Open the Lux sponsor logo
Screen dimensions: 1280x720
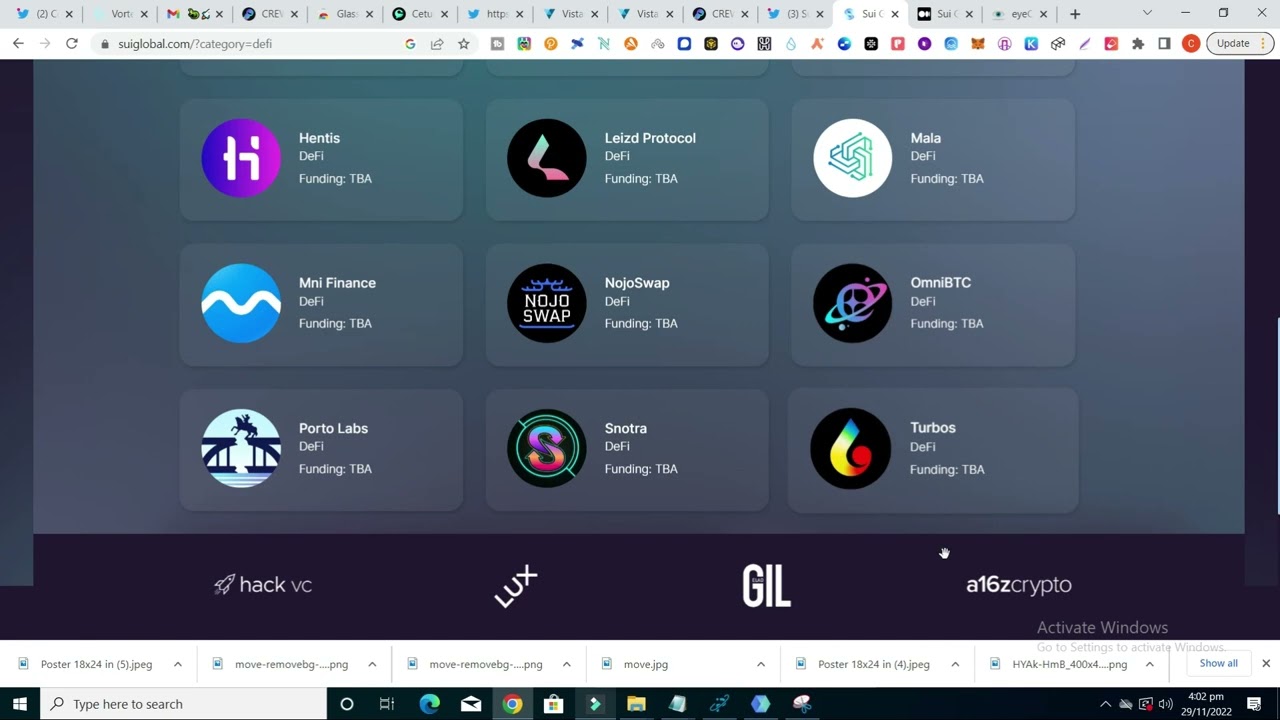(x=516, y=586)
